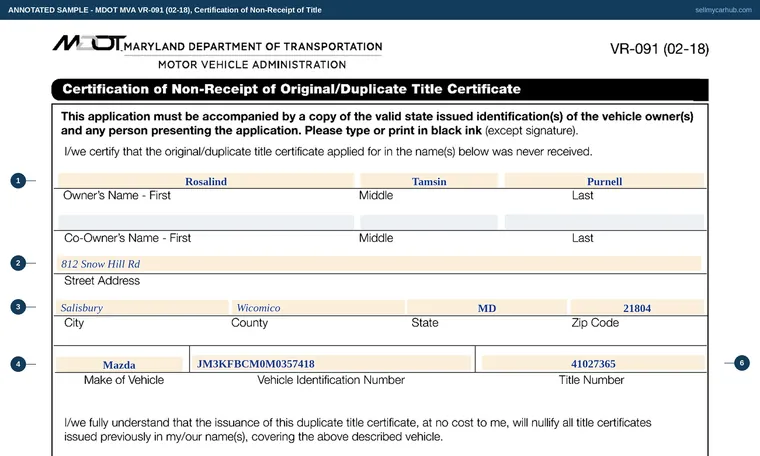
Task: Click the Owner's first name field containing Rosalind
Action: [206, 180]
